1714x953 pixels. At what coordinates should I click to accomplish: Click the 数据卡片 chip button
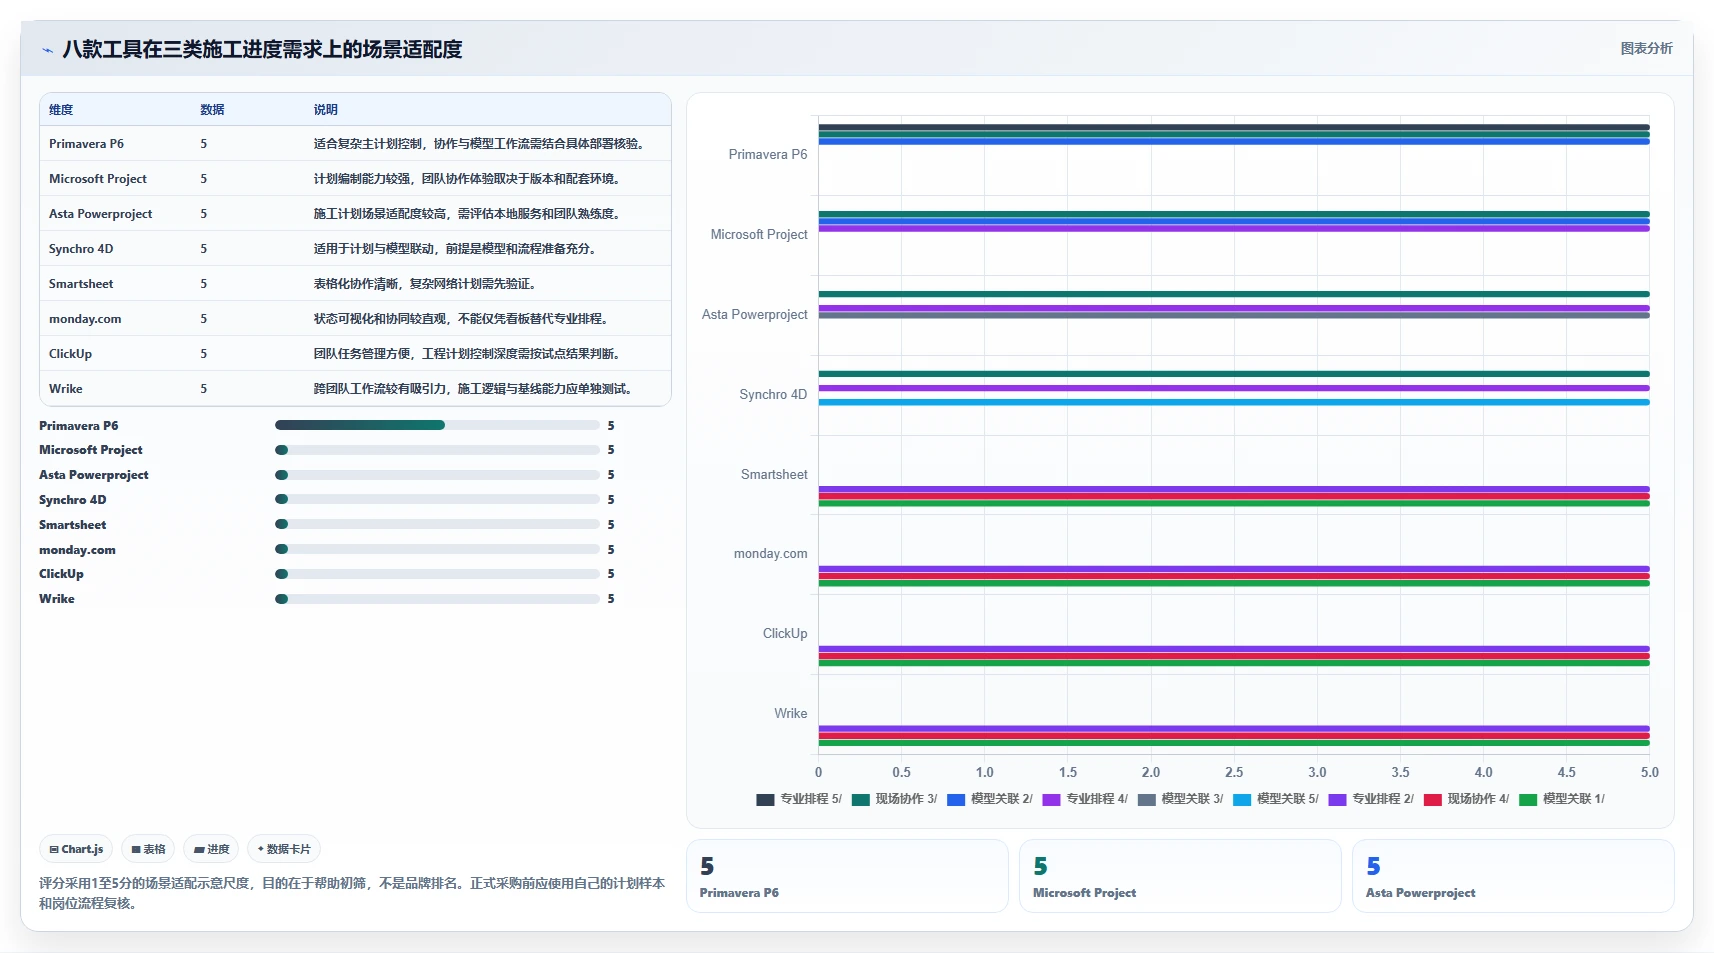coord(284,849)
